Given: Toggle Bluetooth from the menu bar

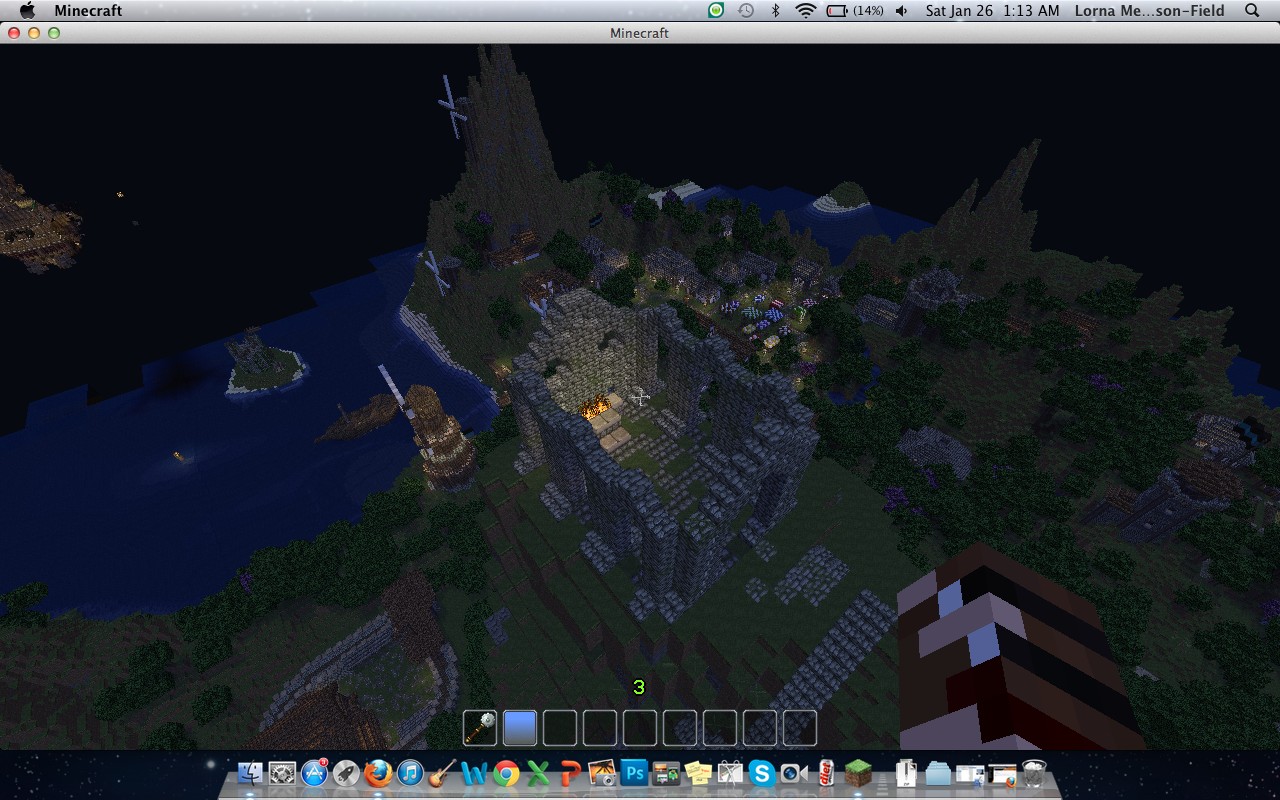Looking at the screenshot, I should [x=776, y=11].
